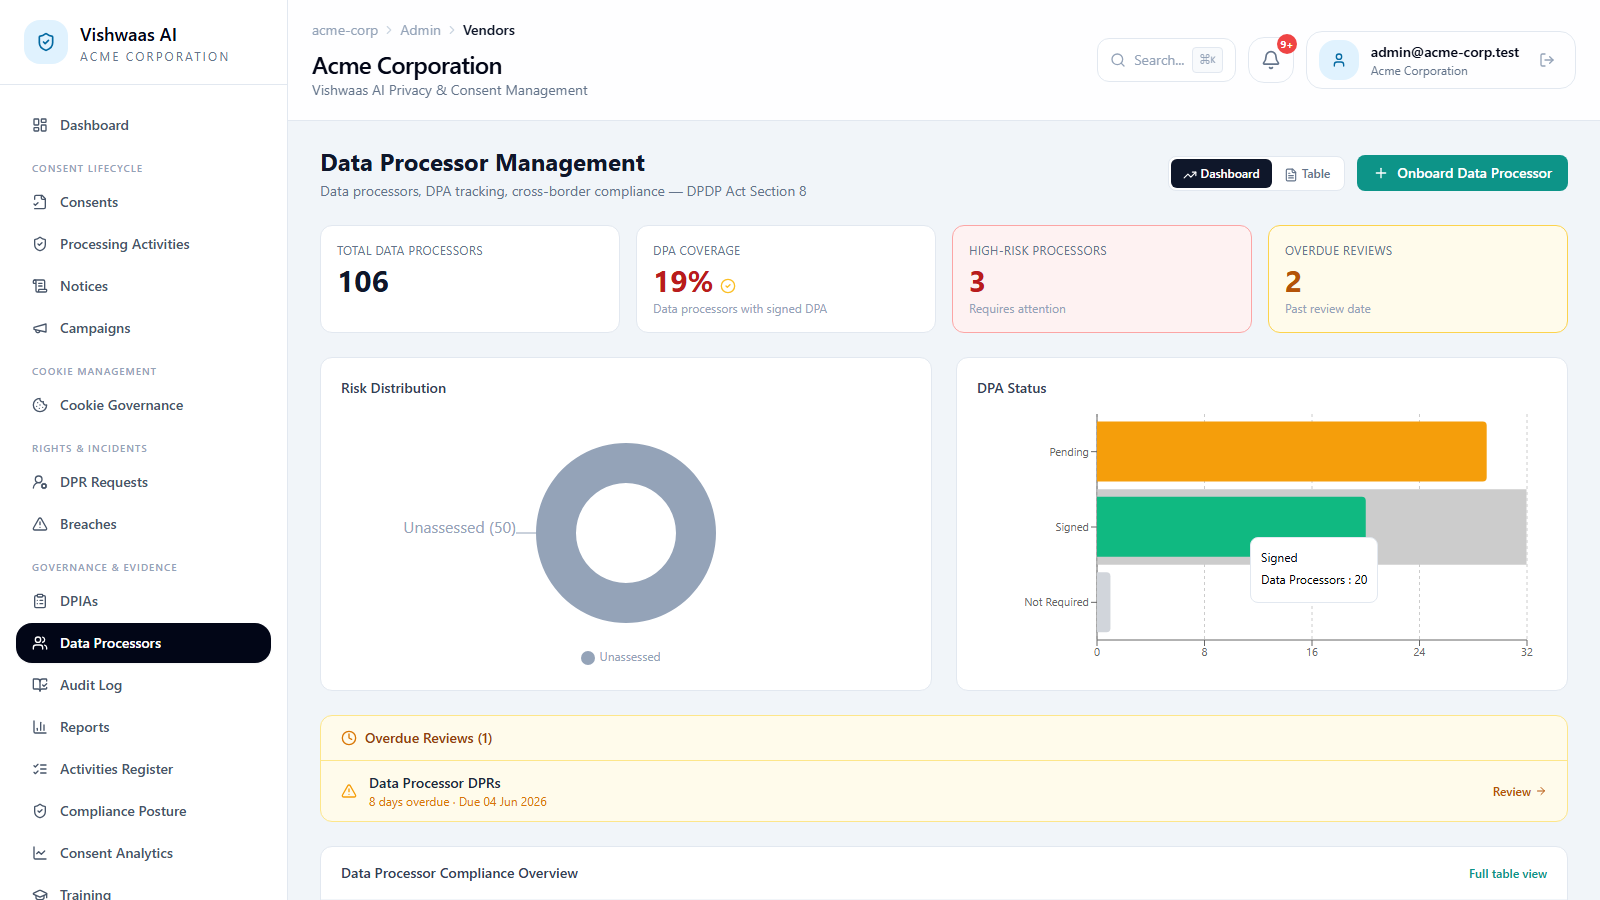Open Consent Analytics
The image size is (1600, 900).
143,853
